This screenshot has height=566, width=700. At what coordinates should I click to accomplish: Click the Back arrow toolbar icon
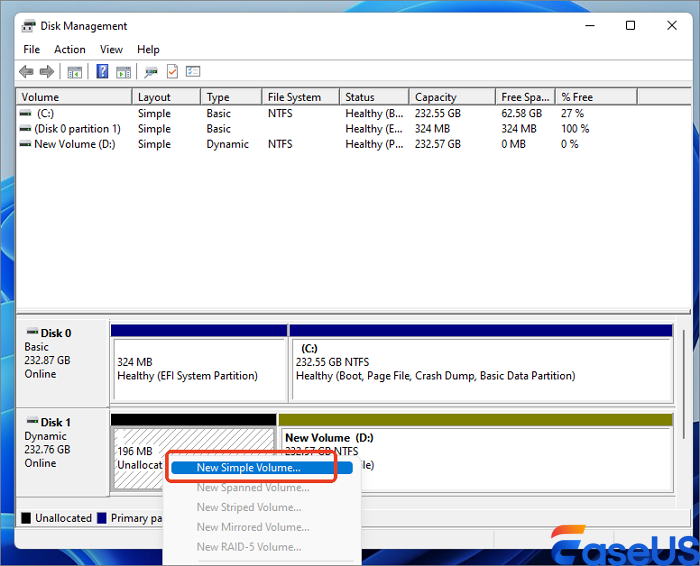[26, 71]
